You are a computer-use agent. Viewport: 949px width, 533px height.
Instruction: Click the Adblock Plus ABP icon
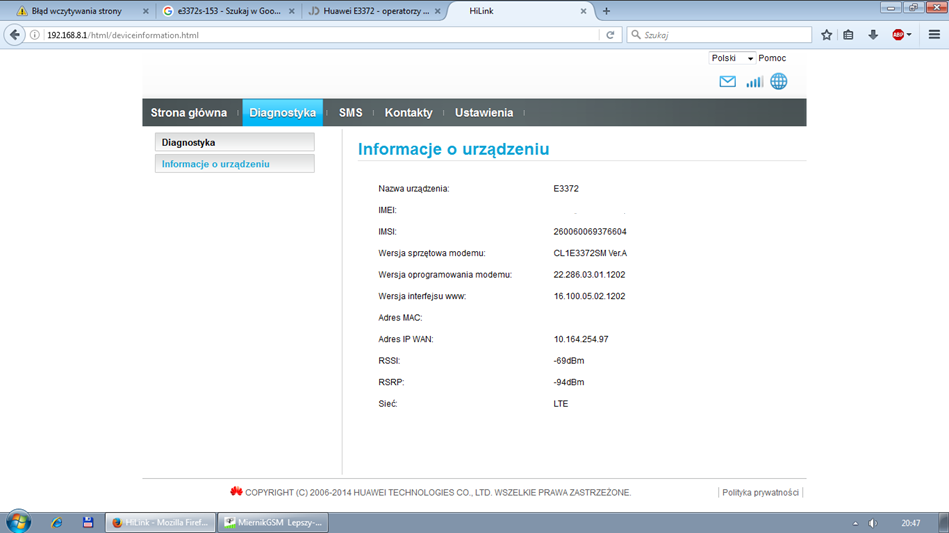point(898,35)
